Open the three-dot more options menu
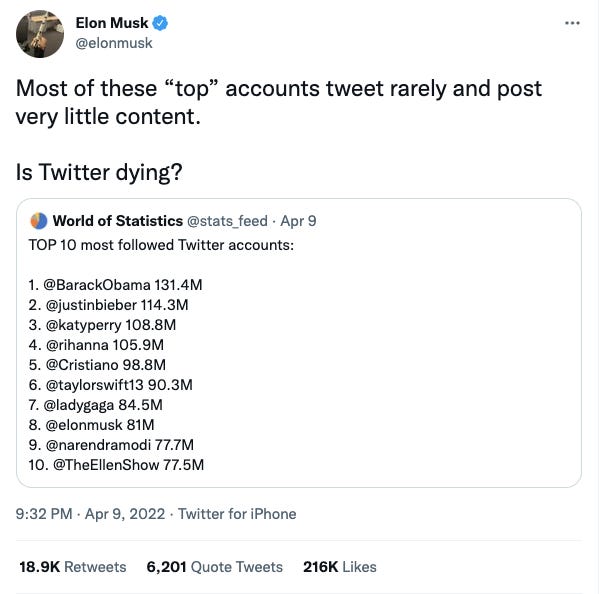The width and height of the screenshot is (599, 594). (x=572, y=23)
